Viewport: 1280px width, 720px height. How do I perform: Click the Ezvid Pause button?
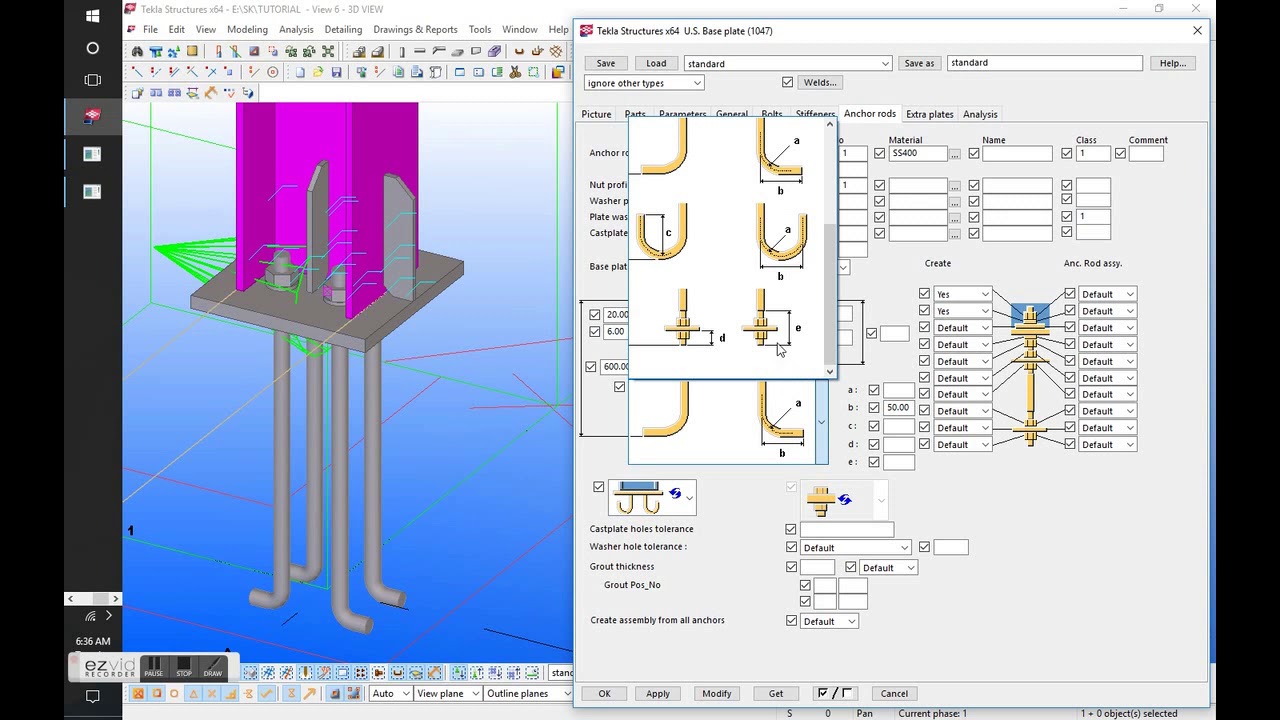point(153,667)
